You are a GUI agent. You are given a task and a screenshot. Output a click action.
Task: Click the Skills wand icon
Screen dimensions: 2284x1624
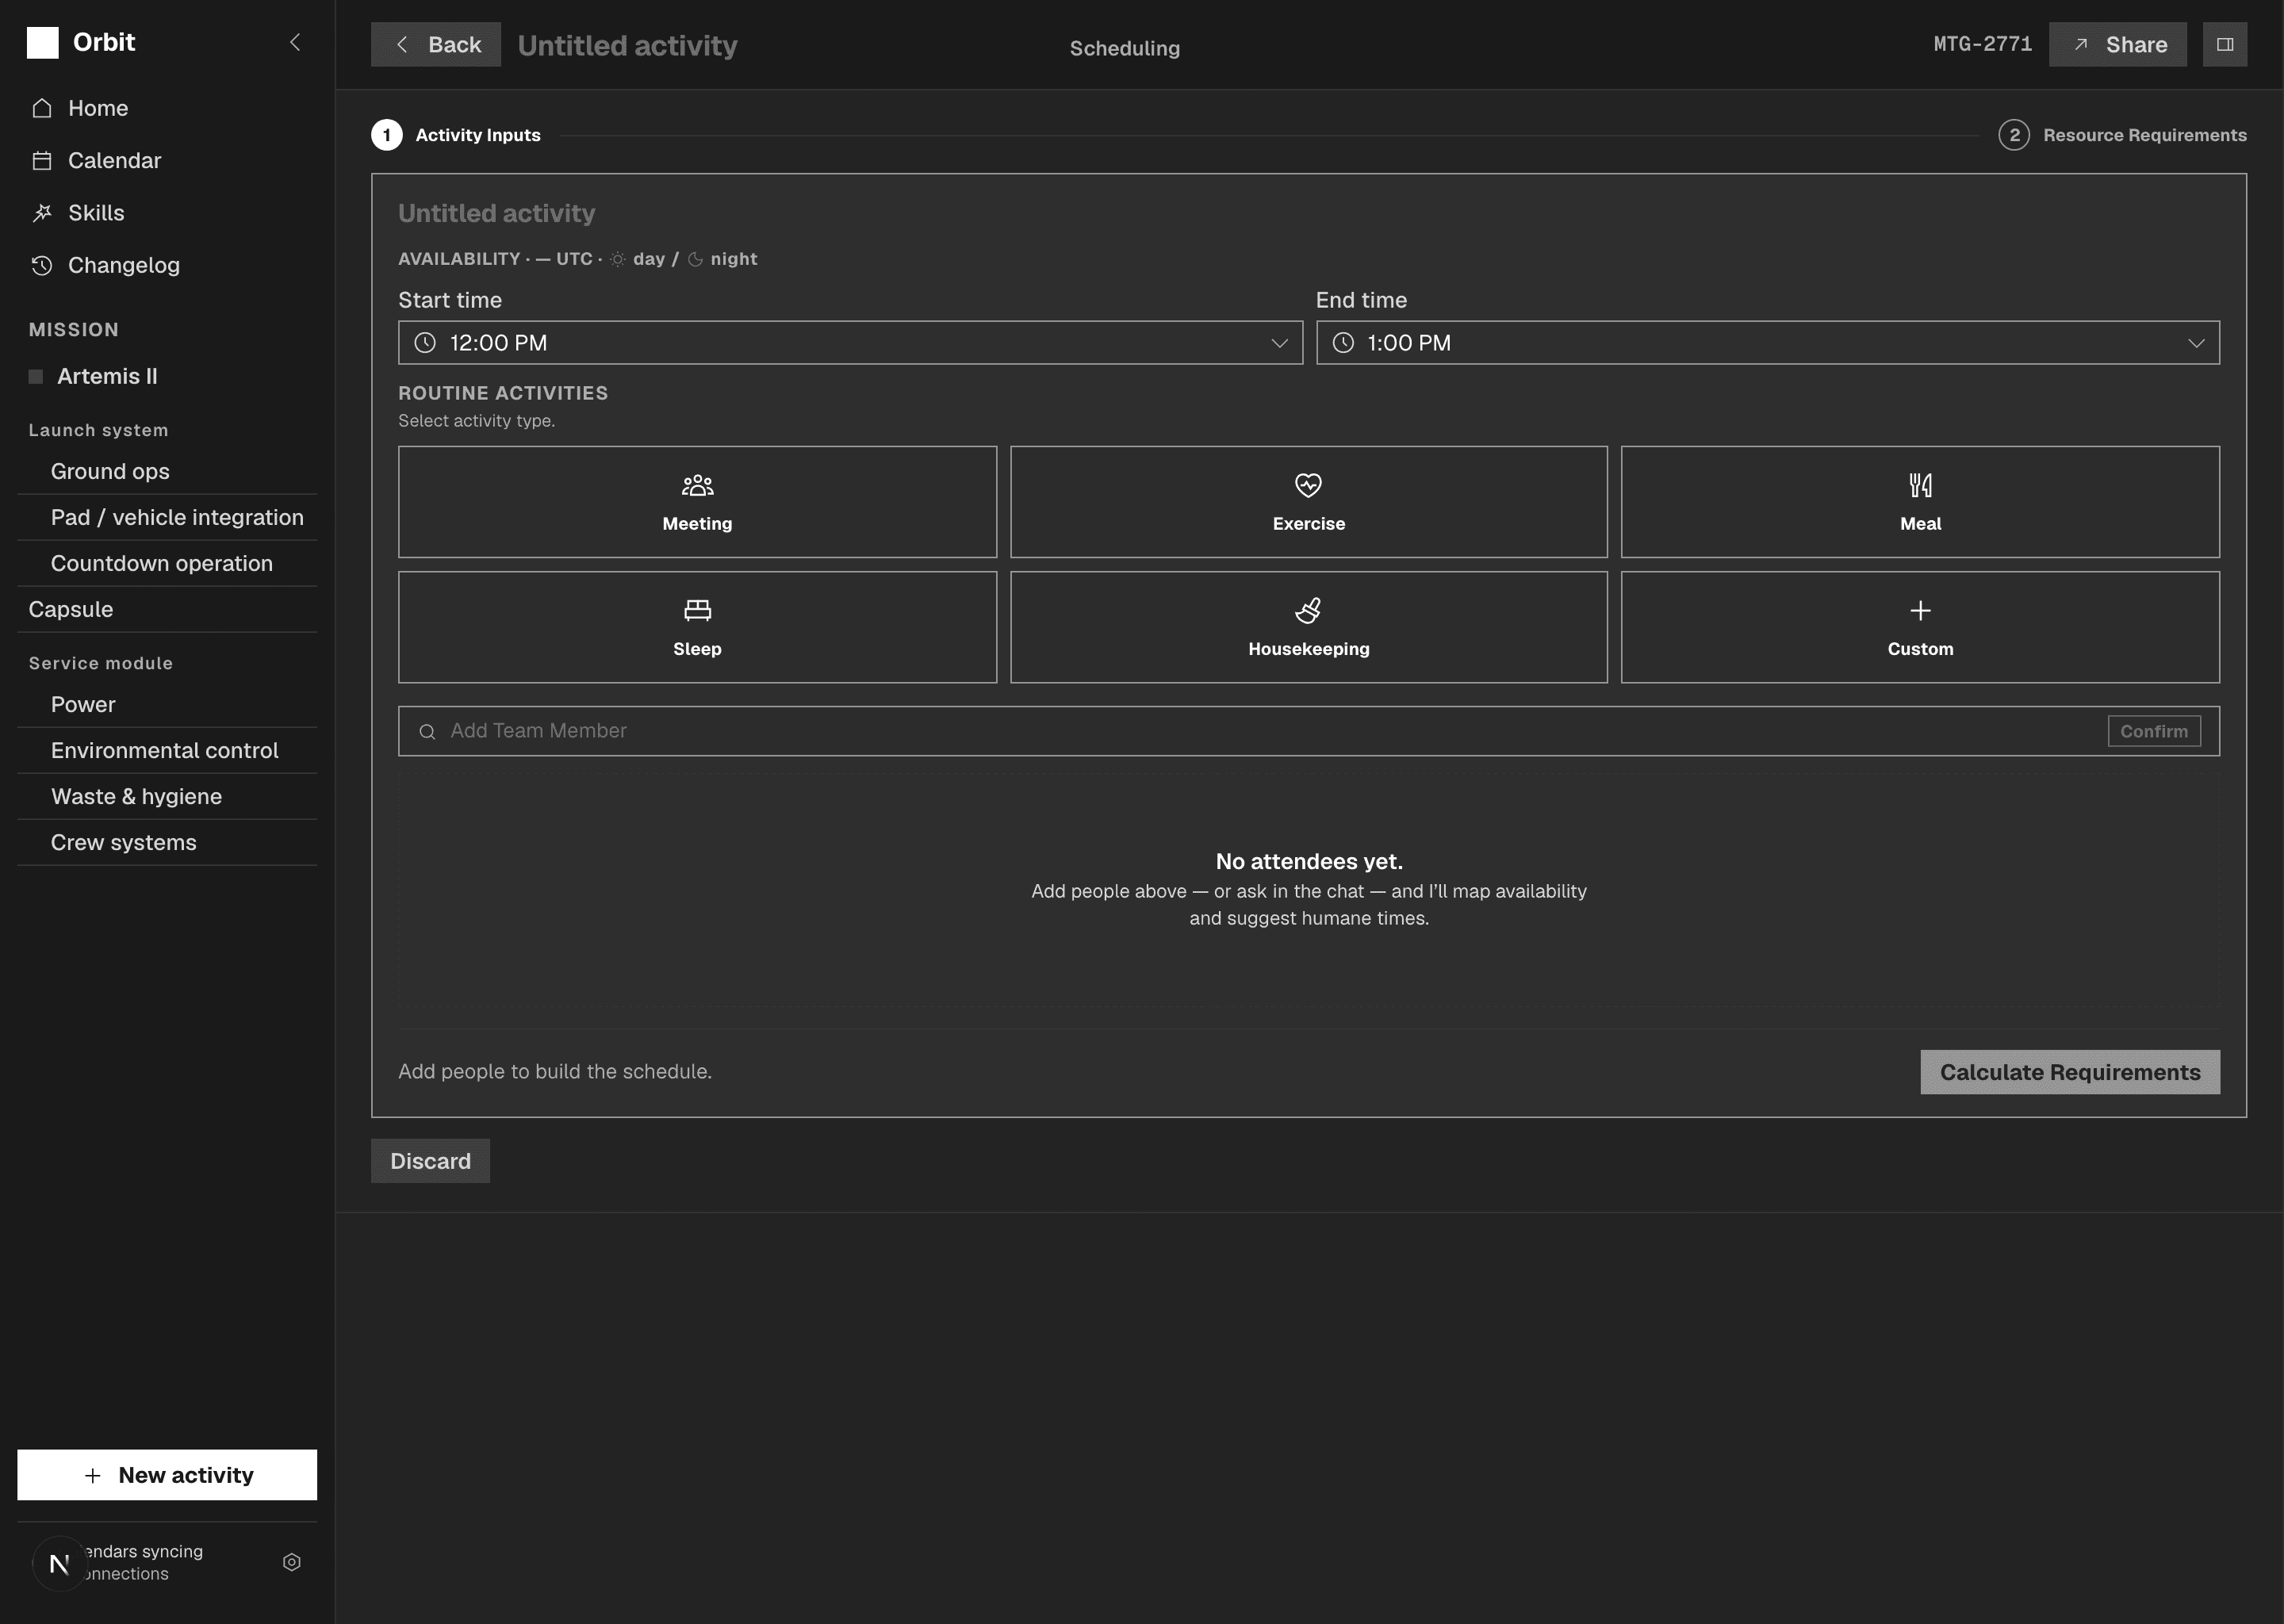pyautogui.click(x=42, y=213)
